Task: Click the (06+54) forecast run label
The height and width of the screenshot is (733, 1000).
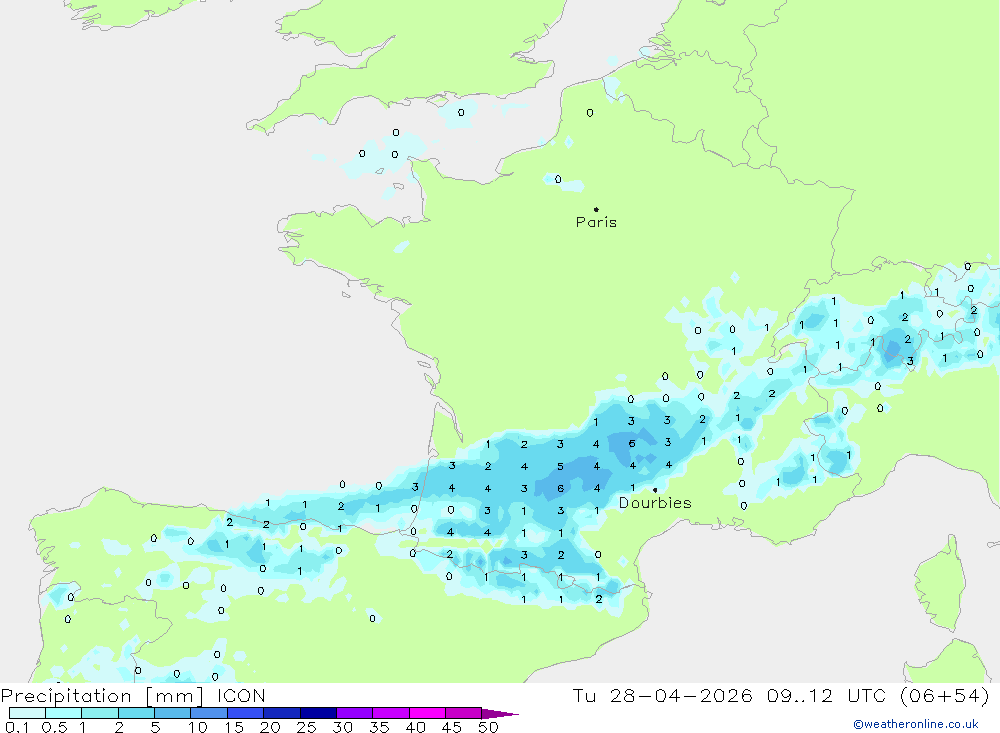Action: [x=945, y=695]
